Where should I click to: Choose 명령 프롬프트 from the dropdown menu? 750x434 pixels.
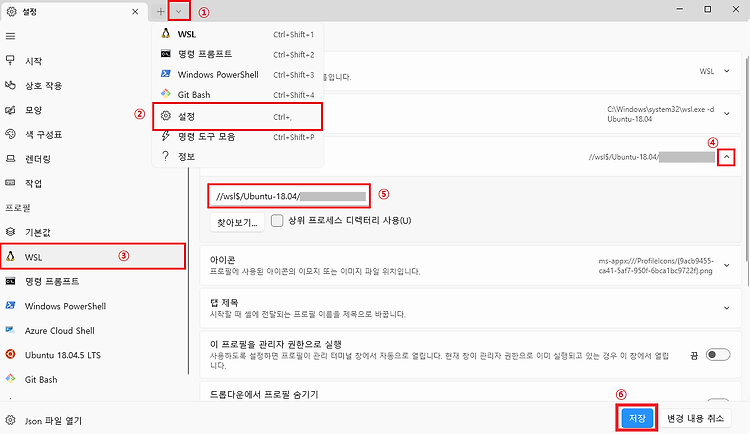coord(238,54)
